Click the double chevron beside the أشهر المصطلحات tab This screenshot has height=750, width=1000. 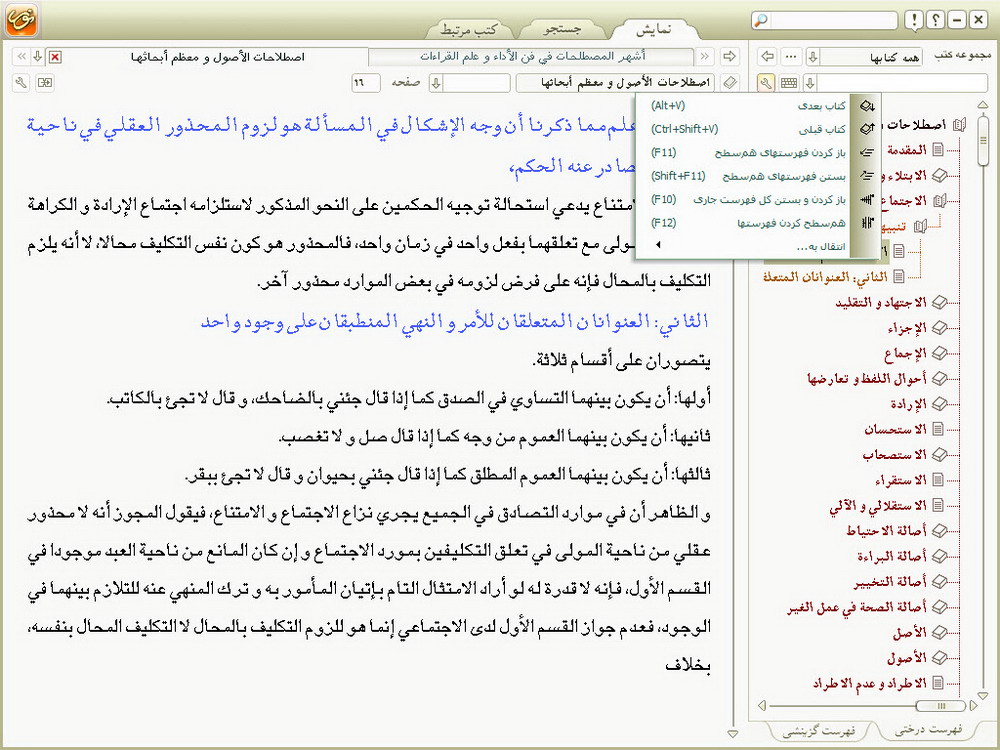click(705, 57)
